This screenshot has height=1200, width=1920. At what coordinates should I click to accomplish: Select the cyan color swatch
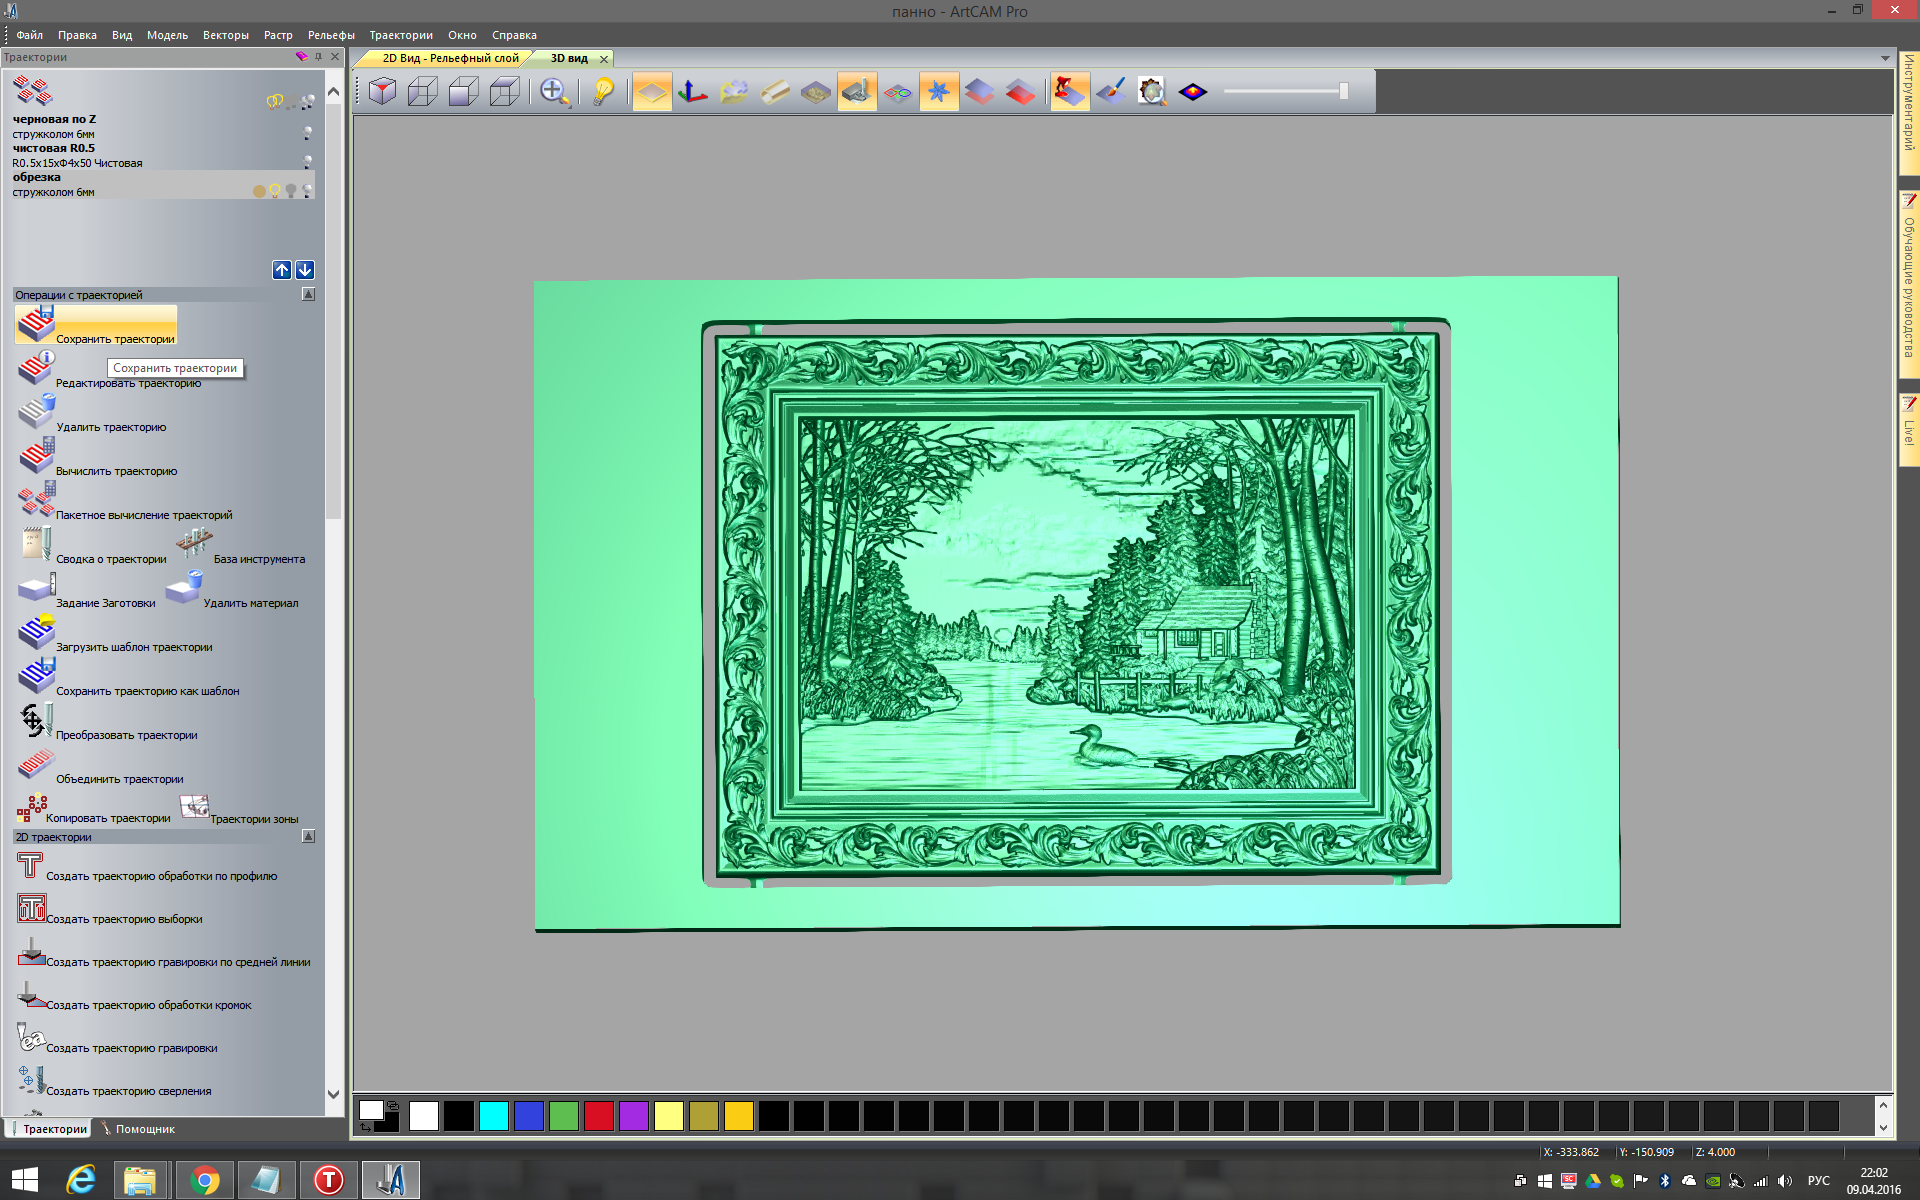(493, 1116)
